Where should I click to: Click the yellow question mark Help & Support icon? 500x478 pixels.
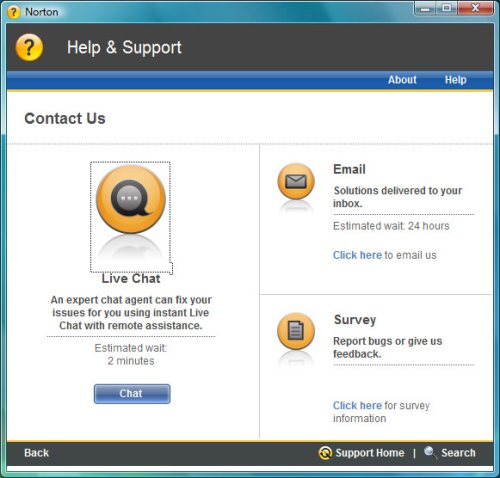pyautogui.click(x=29, y=48)
